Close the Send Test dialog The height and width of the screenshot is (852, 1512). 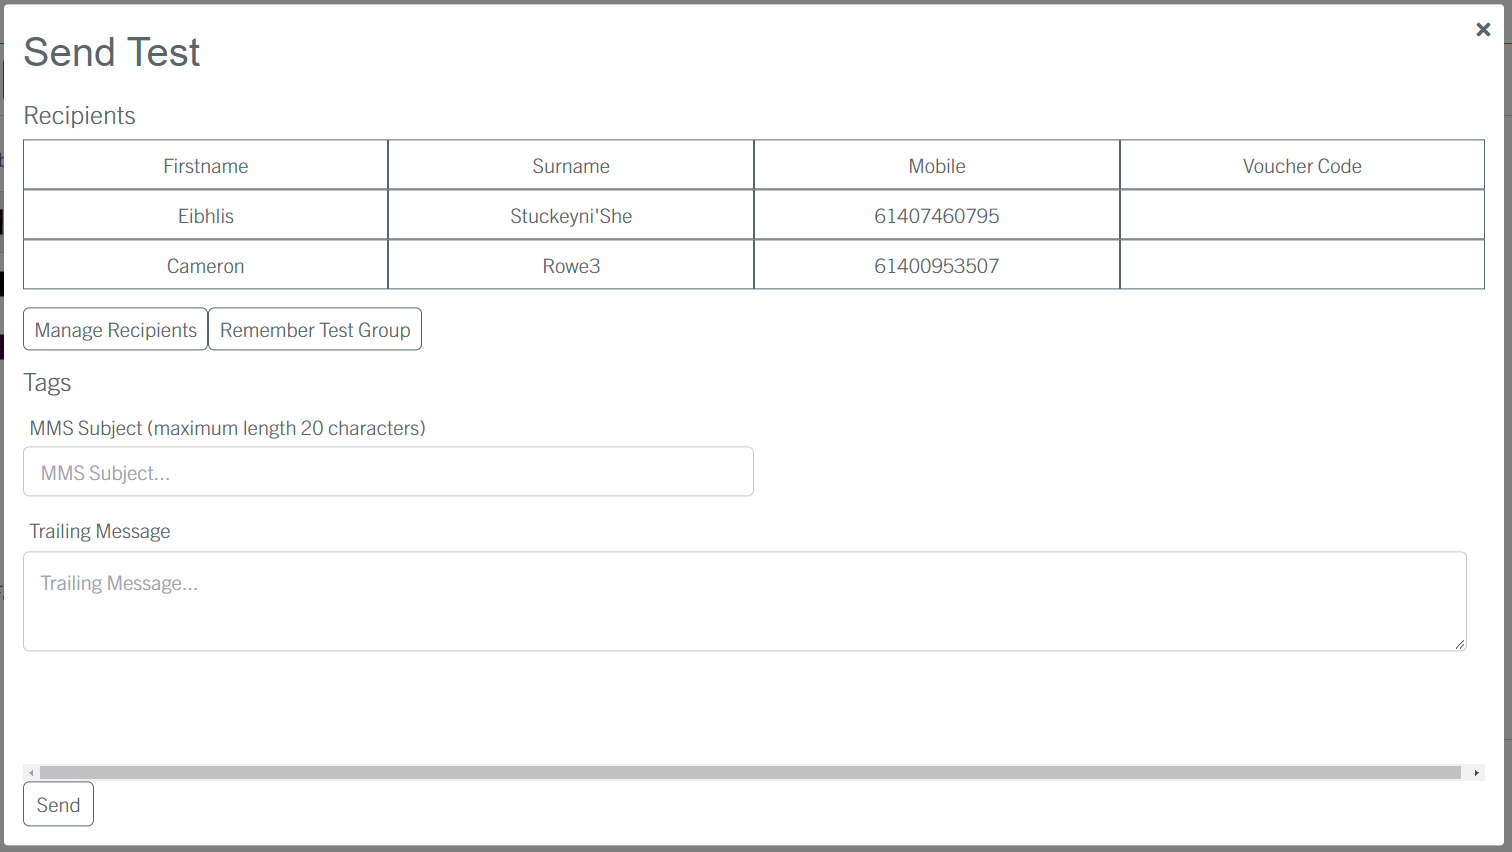pyautogui.click(x=1483, y=30)
